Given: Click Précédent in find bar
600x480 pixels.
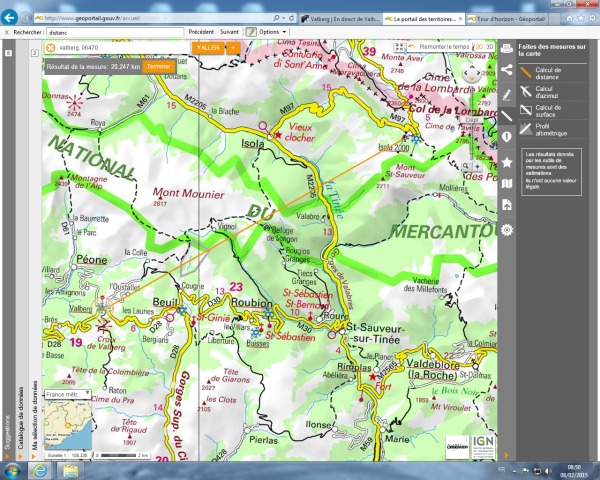Looking at the screenshot, I should (201, 32).
